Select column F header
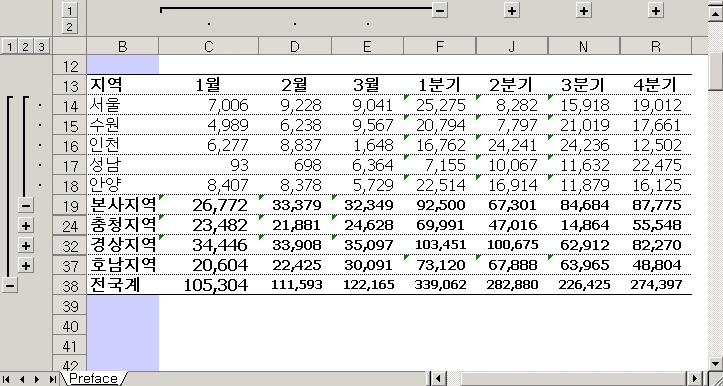 pyautogui.click(x=439, y=46)
